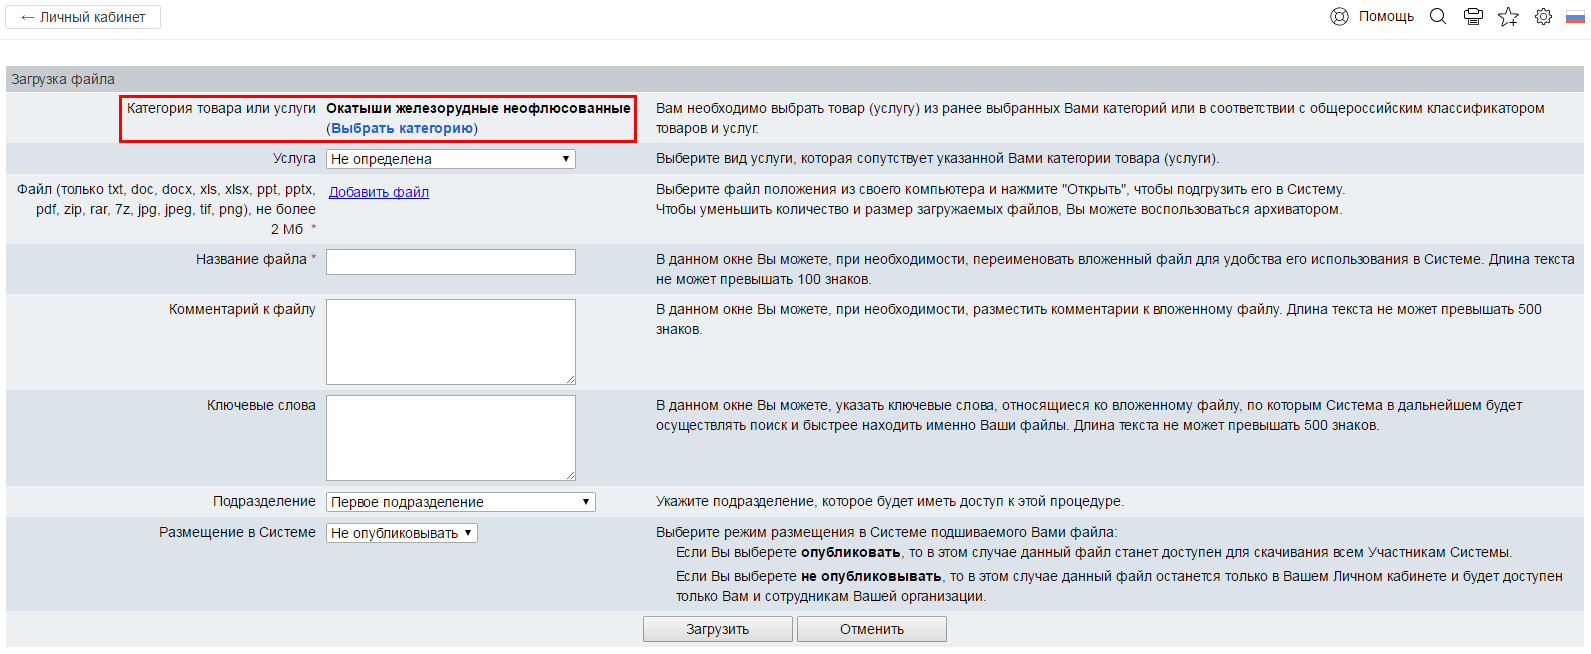The image size is (1591, 654).
Task: Open settings gear icon
Action: [1543, 16]
